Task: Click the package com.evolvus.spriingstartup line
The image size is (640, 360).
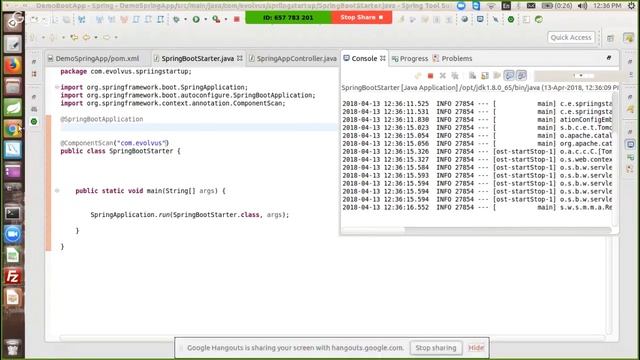Action: (126, 71)
